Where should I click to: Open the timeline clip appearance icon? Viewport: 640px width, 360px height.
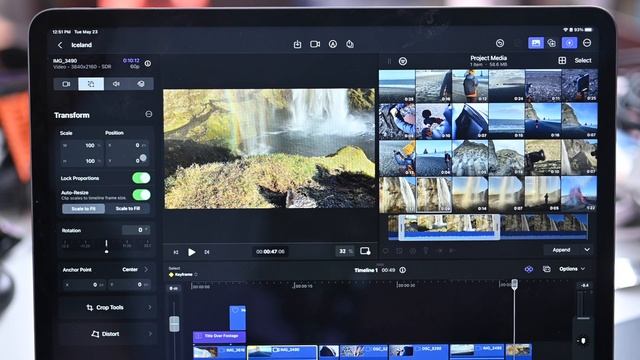[x=547, y=269]
